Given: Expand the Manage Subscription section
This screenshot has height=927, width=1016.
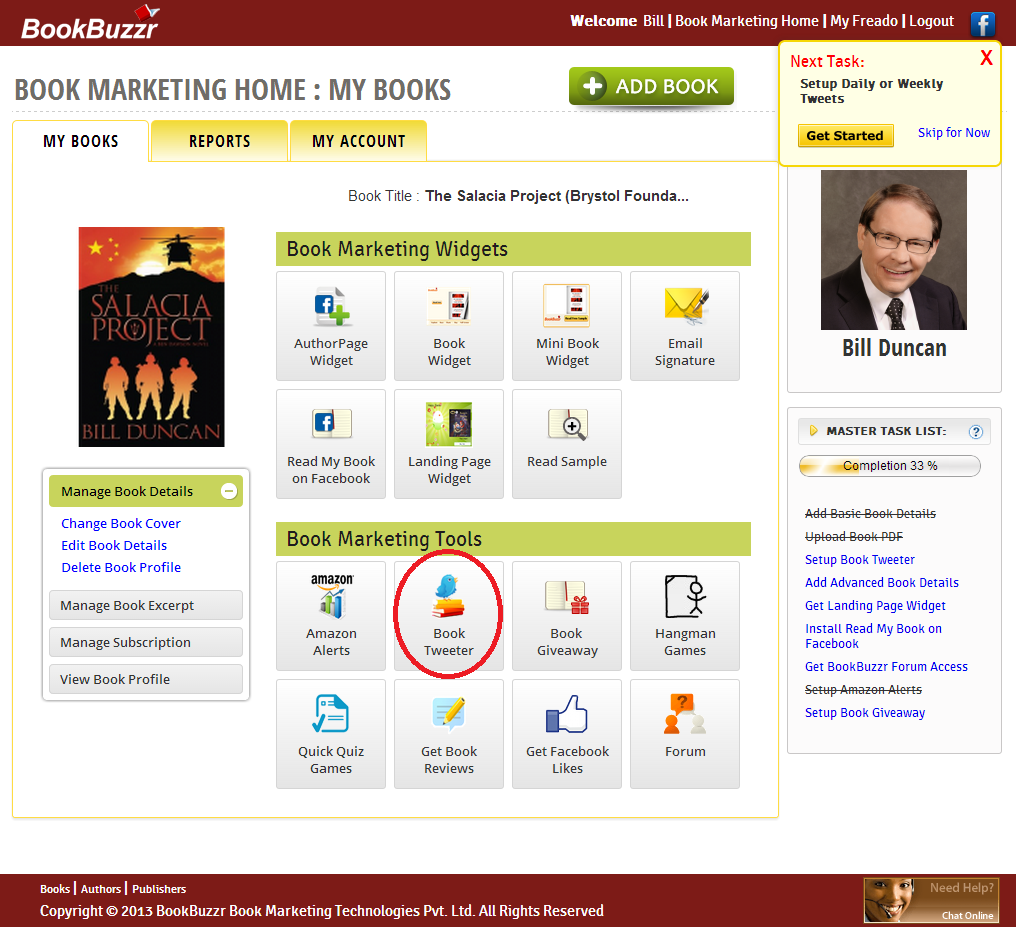Looking at the screenshot, I should 146,642.
